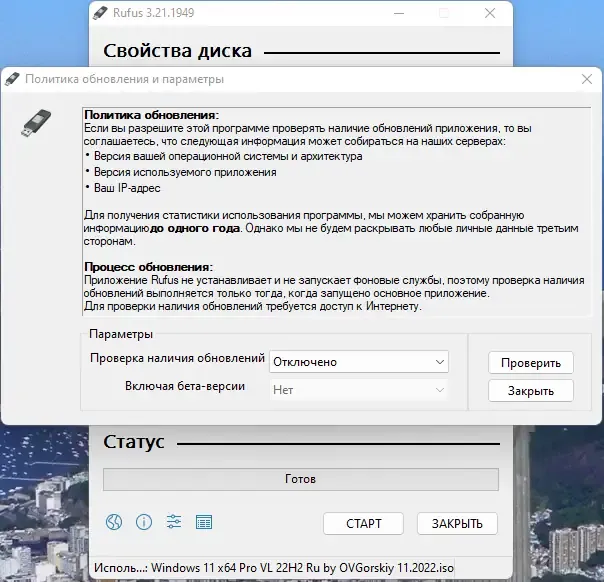Screen dimensions: 604x582
Task: Click the 'Закрыть' button in dialog
Action: tap(531, 391)
